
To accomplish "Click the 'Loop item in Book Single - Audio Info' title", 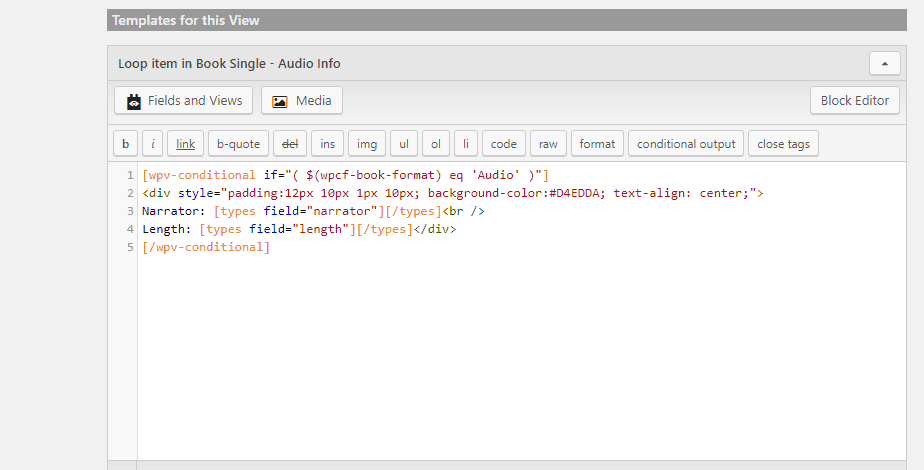I will (229, 64).
